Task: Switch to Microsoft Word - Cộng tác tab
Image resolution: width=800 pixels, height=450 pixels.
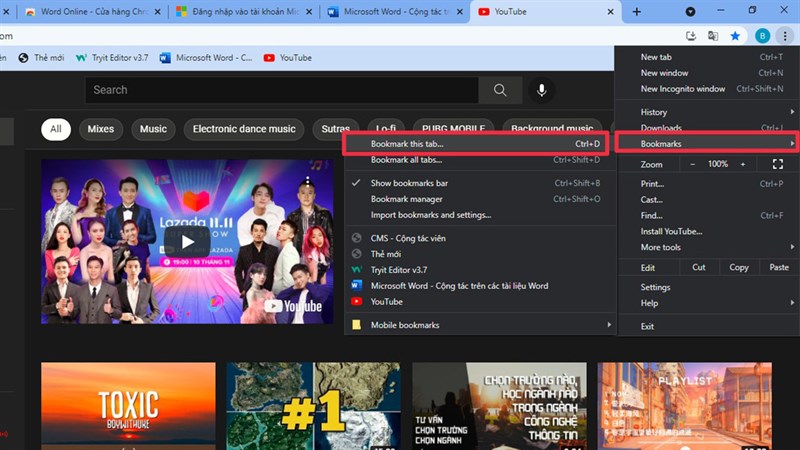Action: pyautogui.click(x=394, y=11)
